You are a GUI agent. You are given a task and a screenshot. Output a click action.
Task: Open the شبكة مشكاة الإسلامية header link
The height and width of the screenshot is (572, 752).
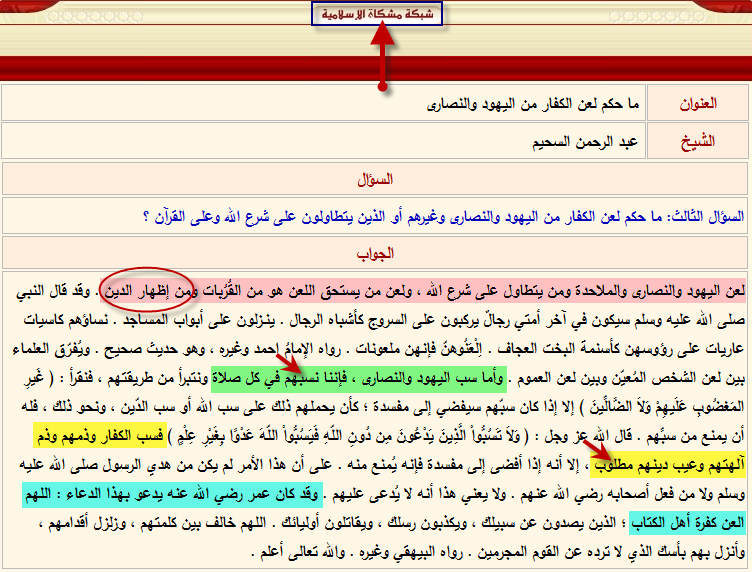(x=377, y=14)
